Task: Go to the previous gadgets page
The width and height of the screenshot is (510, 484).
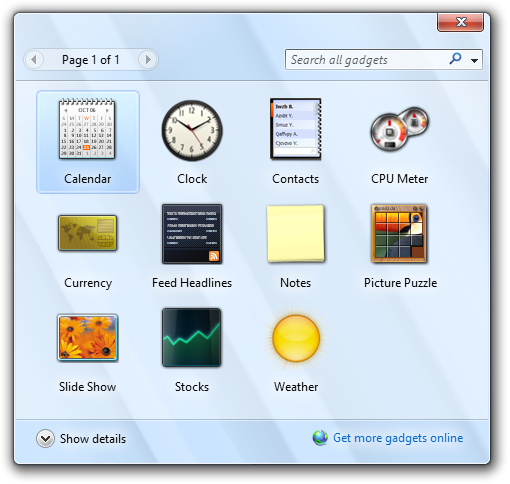Action: click(x=34, y=60)
